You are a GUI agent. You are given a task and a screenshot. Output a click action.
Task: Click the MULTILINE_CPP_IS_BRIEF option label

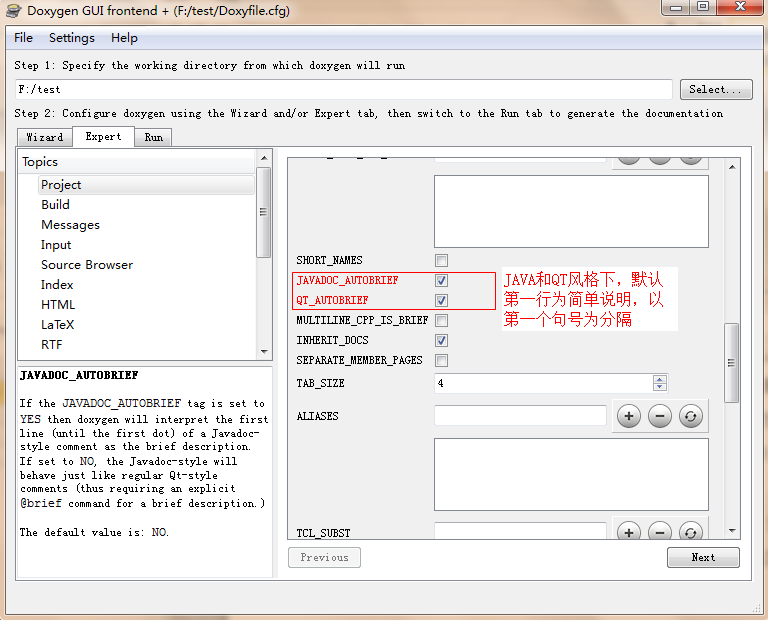pyautogui.click(x=362, y=320)
